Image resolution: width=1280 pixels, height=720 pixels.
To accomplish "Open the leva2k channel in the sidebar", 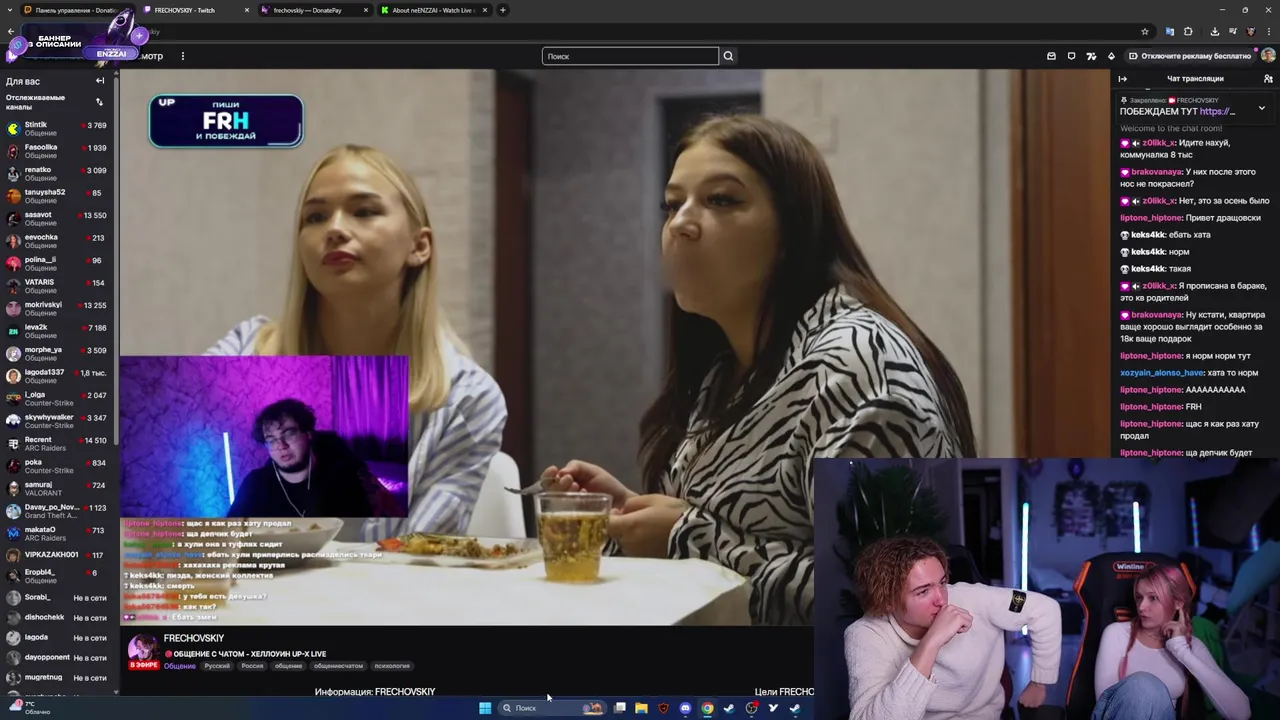I will (58, 331).
